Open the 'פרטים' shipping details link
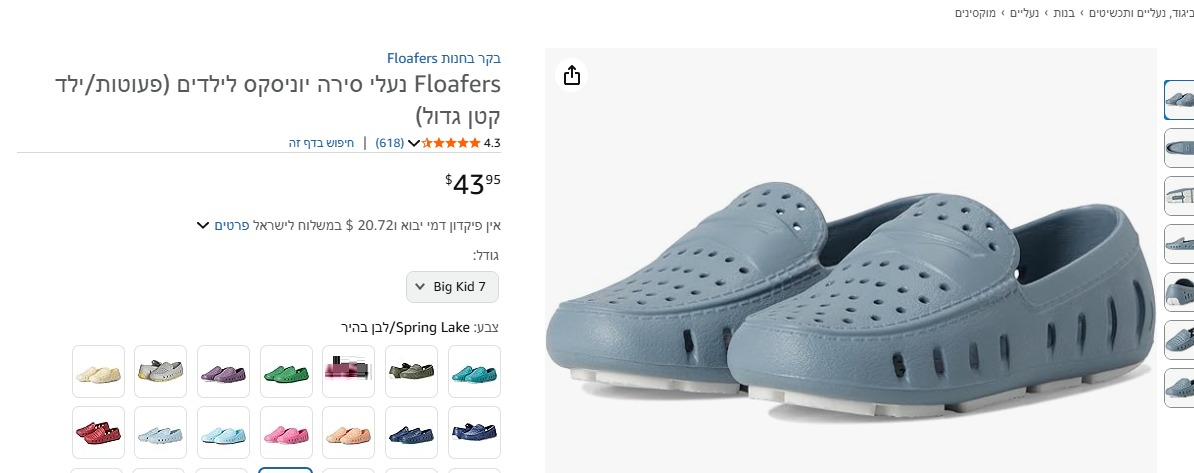The width and height of the screenshot is (1194, 473). 232,225
